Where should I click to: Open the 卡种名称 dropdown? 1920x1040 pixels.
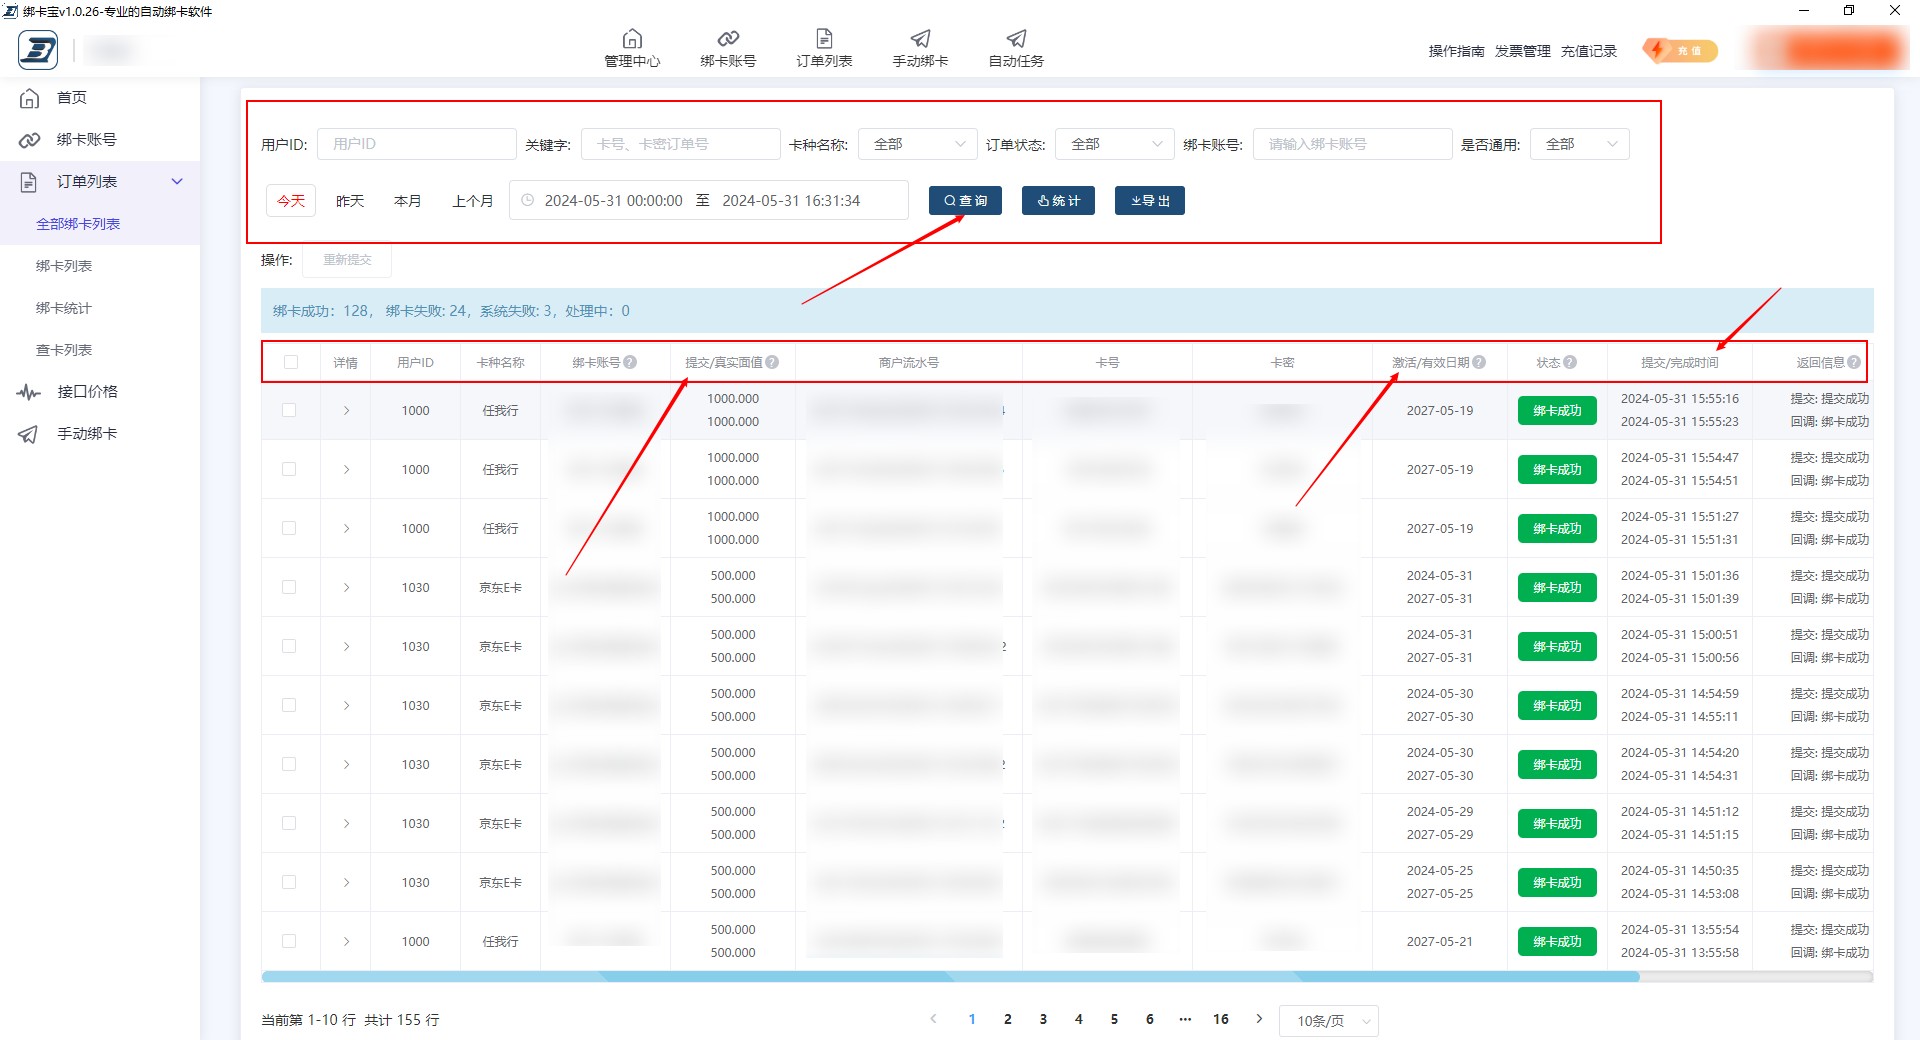click(918, 144)
